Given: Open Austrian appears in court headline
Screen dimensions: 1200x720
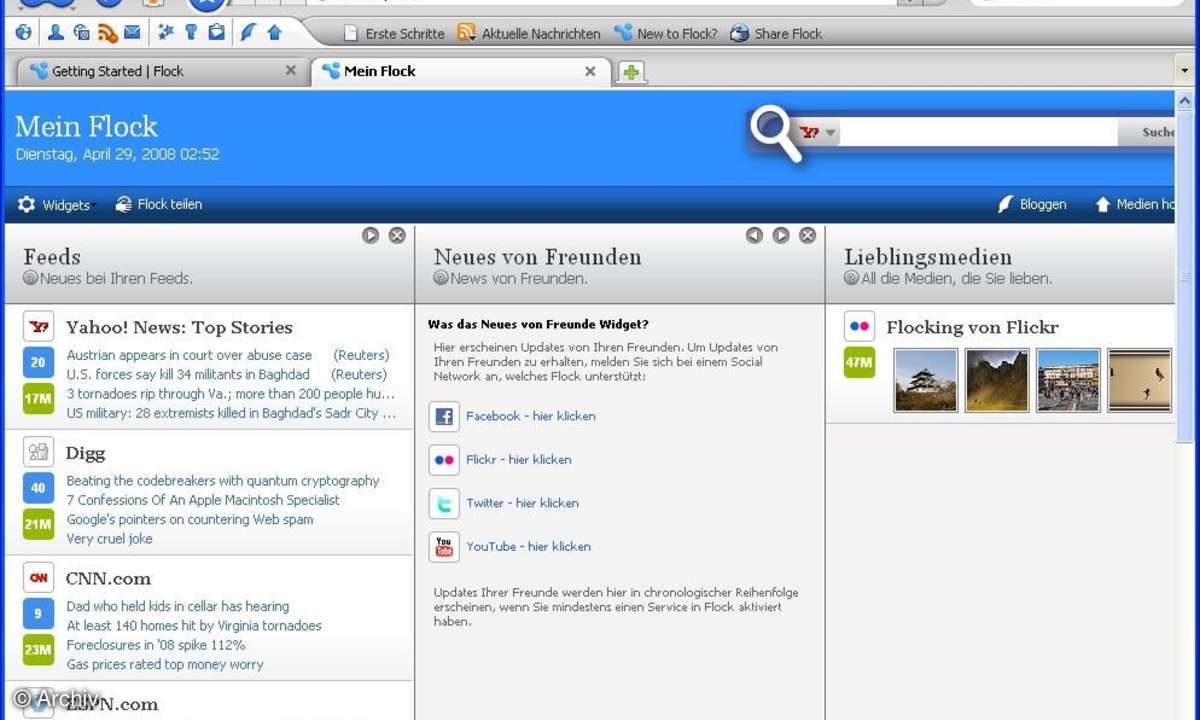Looking at the screenshot, I should pos(190,355).
